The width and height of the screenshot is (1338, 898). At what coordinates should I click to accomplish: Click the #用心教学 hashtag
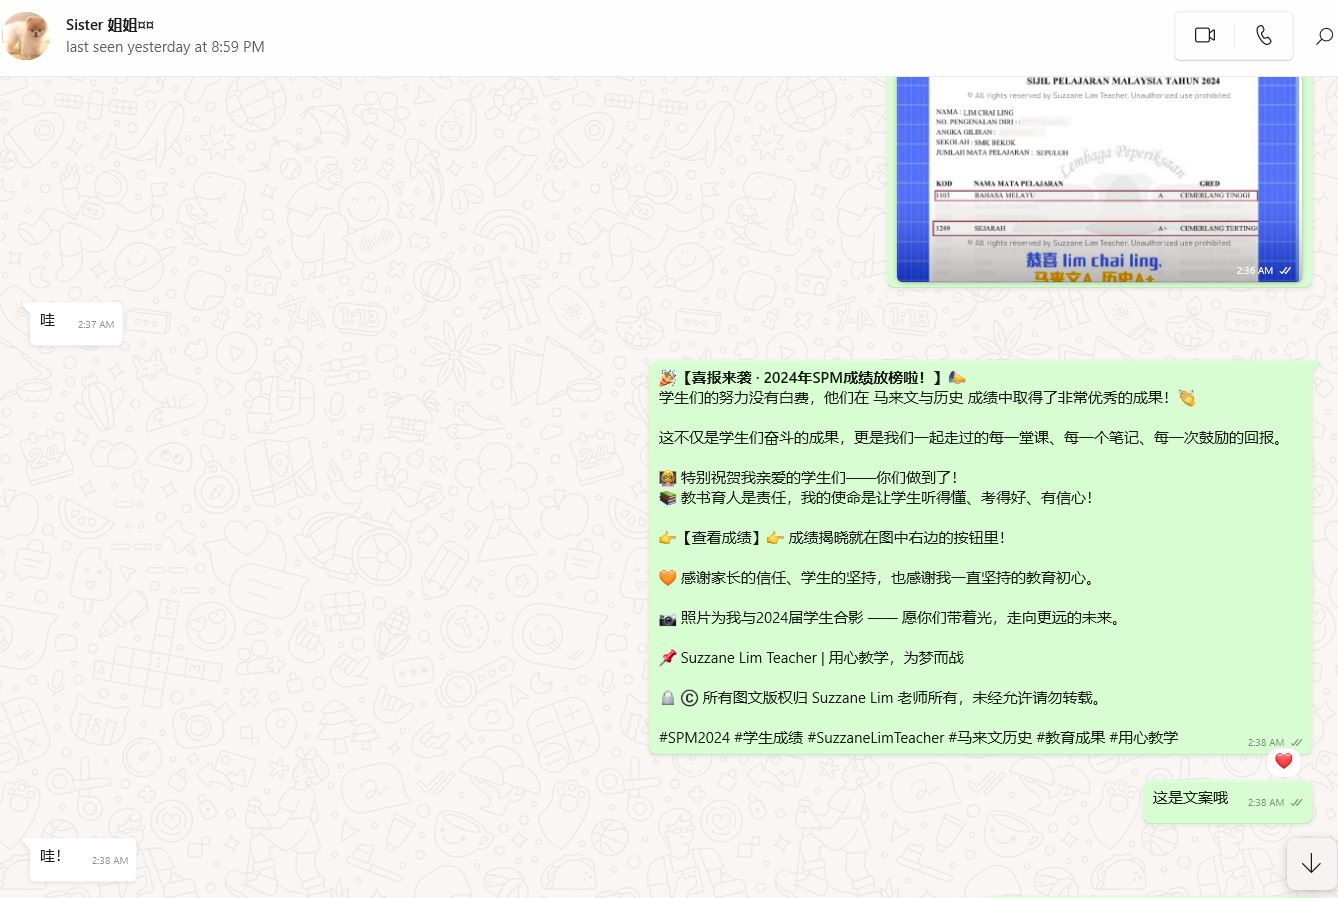(x=1143, y=738)
